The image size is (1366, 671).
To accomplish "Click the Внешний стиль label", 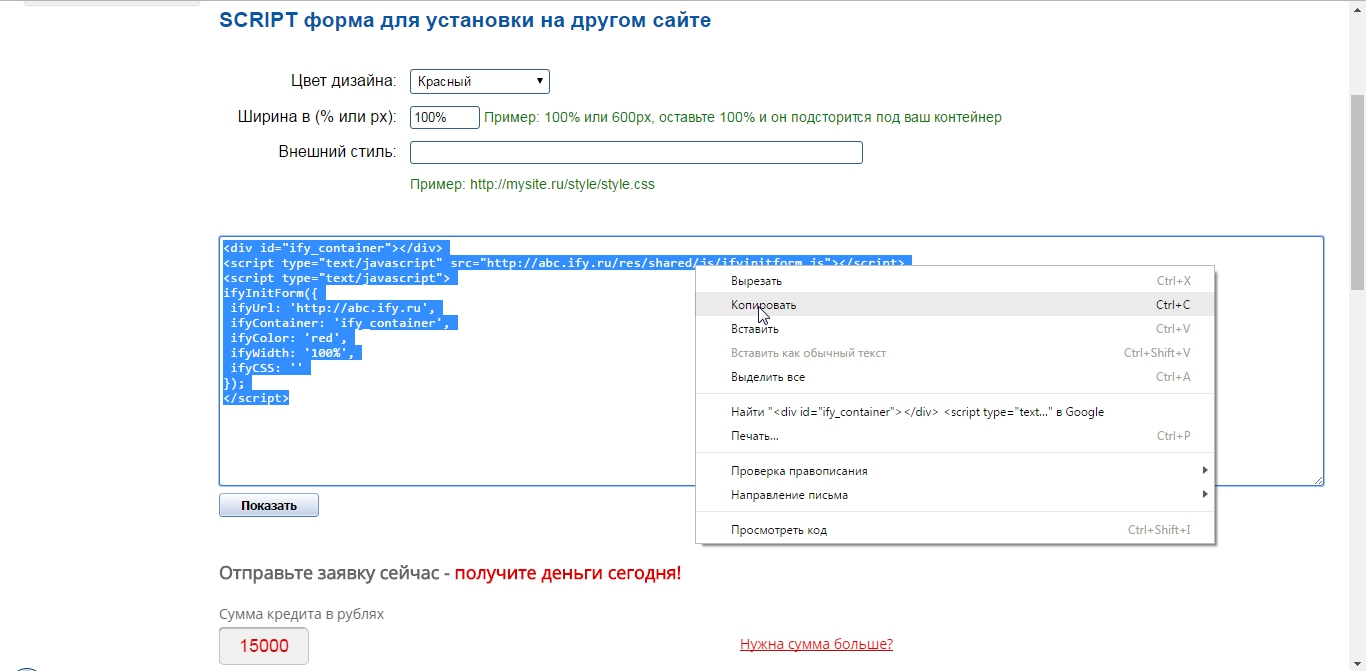I will pyautogui.click(x=337, y=152).
